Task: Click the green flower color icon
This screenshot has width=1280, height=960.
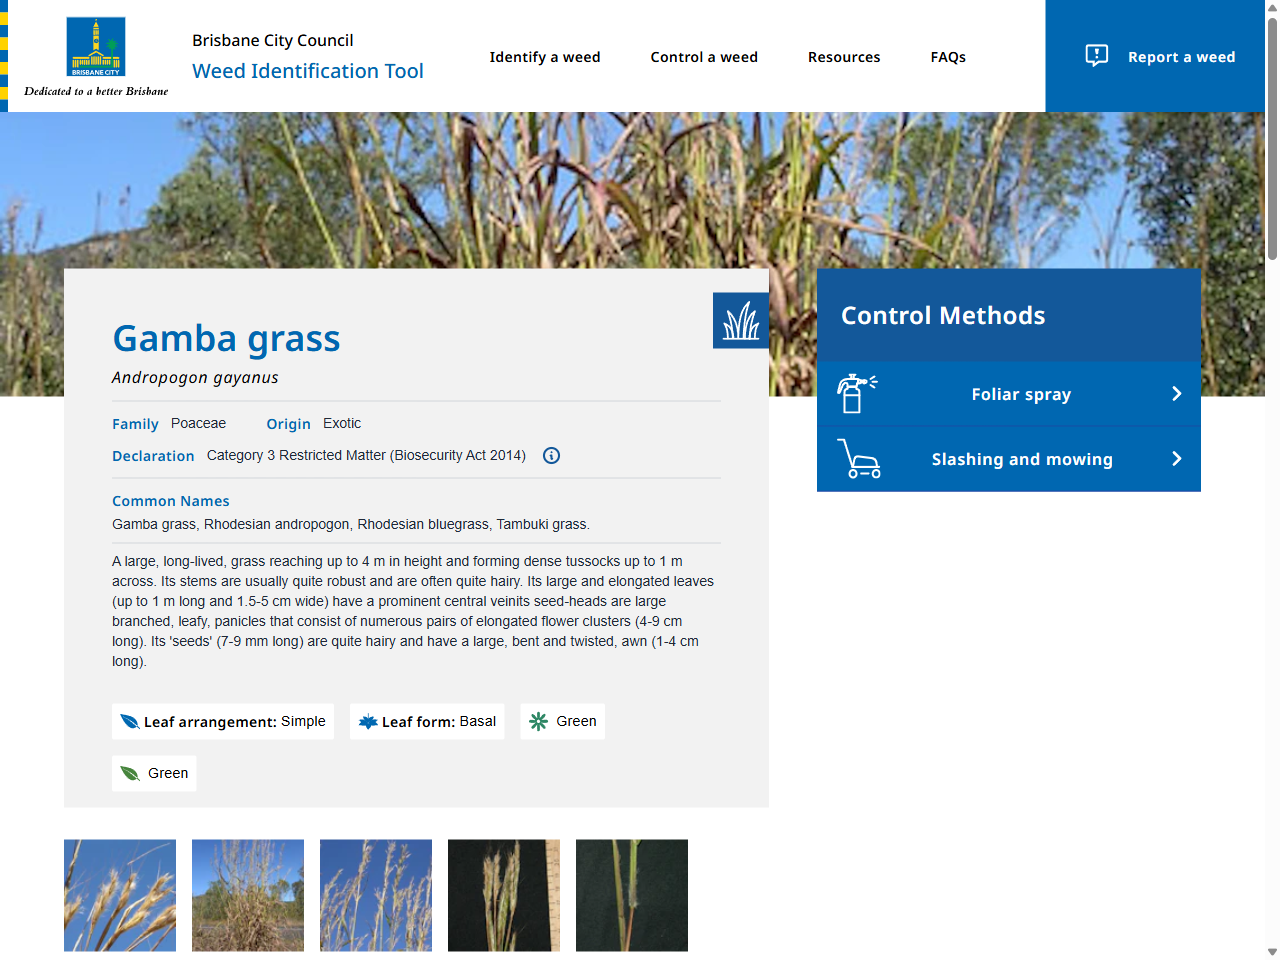Action: pos(537,721)
